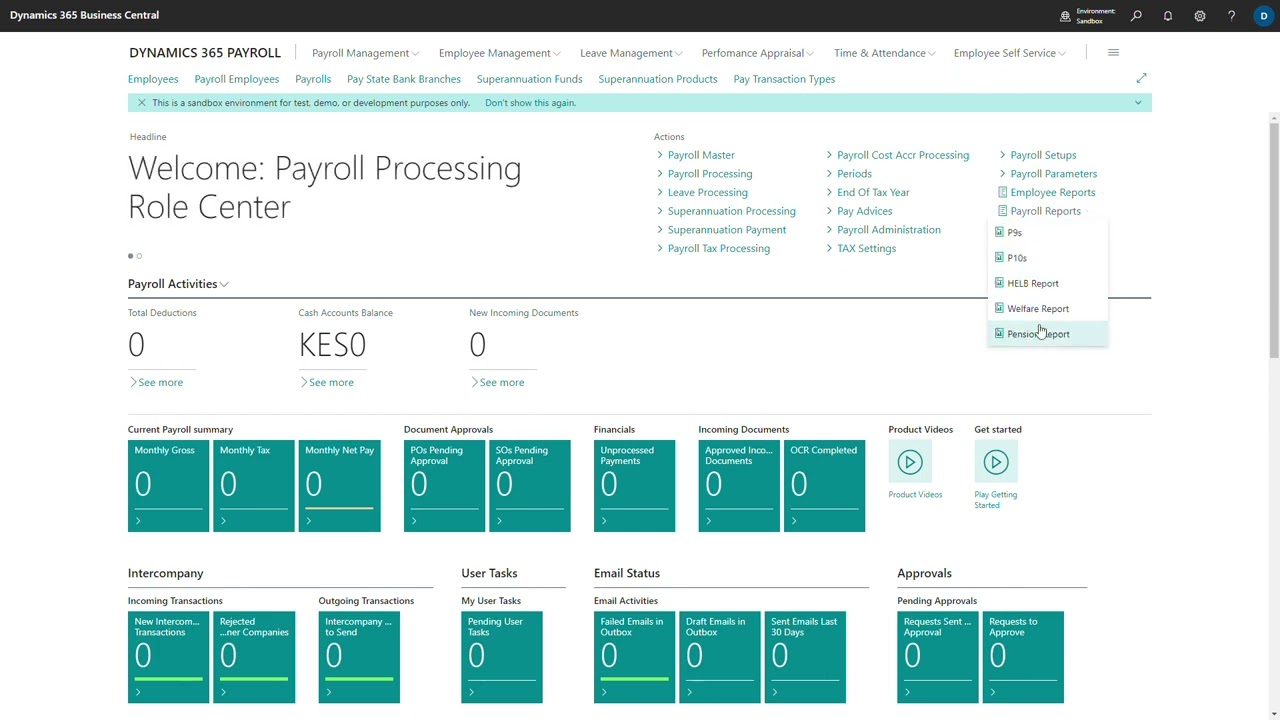
Task: Open the Employee Reports action
Action: click(x=1046, y=192)
